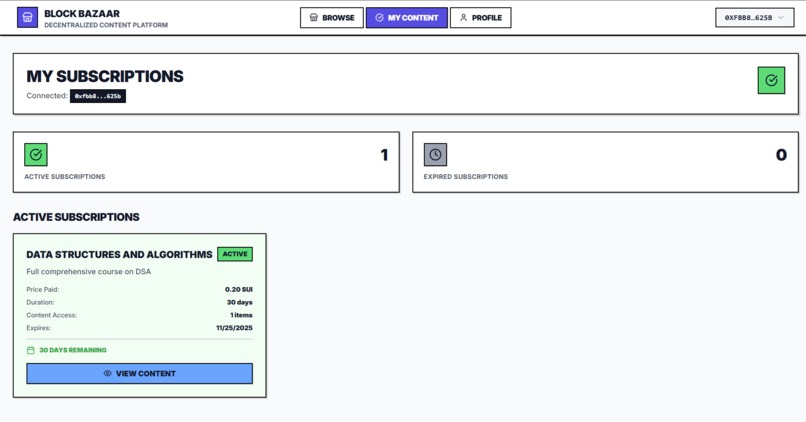
Task: Switch to the My Content tab
Action: (407, 17)
